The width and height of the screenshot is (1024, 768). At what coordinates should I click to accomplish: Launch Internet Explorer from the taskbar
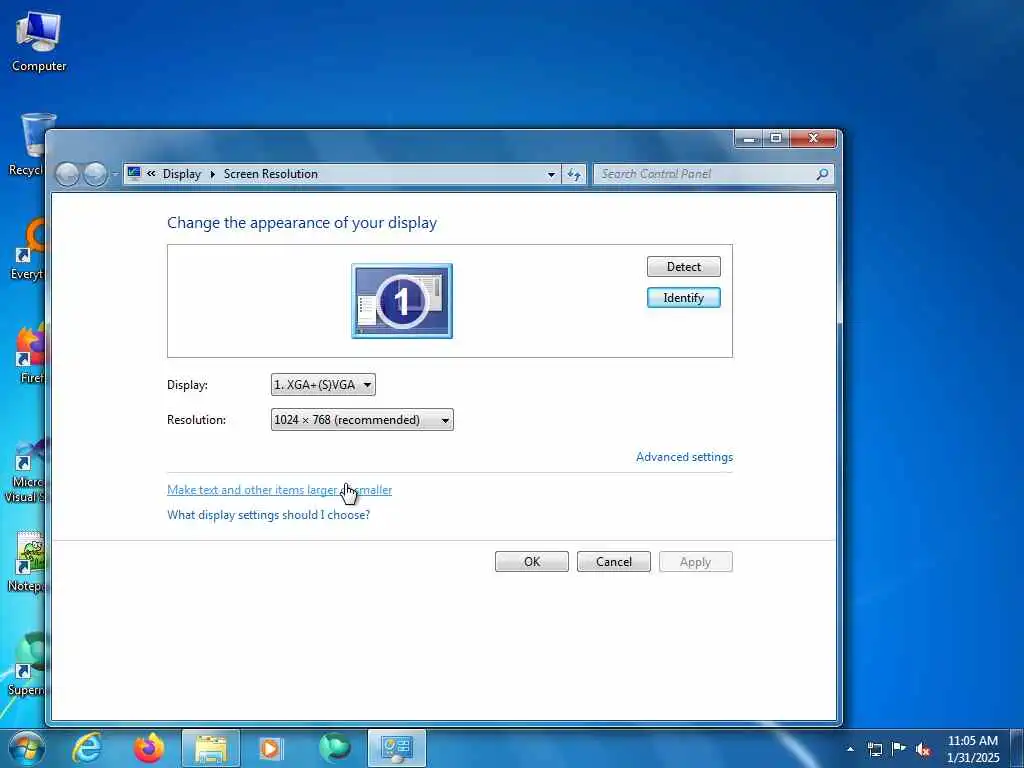point(87,748)
